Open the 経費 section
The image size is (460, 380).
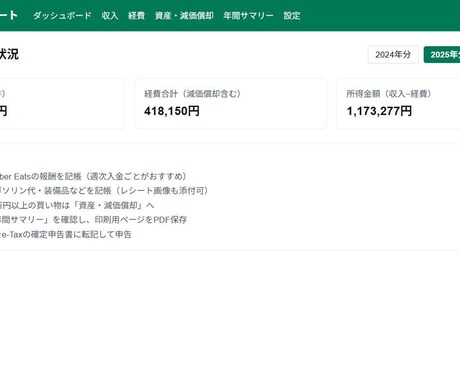[136, 16]
